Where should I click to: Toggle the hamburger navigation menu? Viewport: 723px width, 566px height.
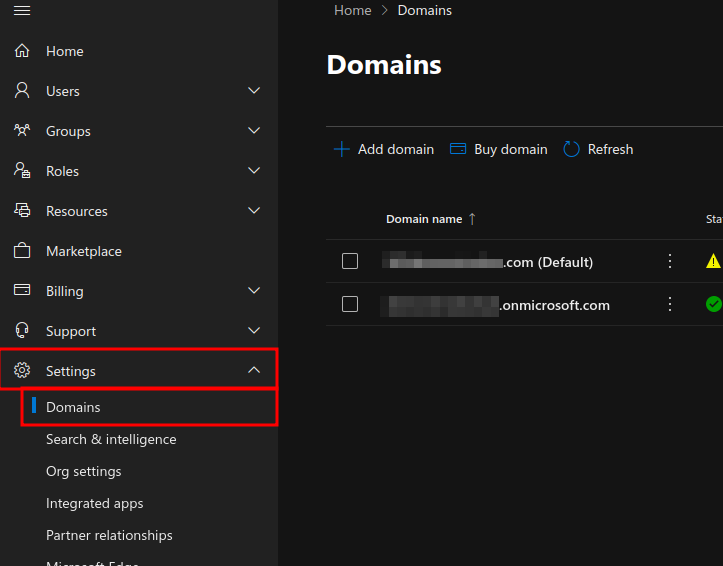click(x=22, y=10)
